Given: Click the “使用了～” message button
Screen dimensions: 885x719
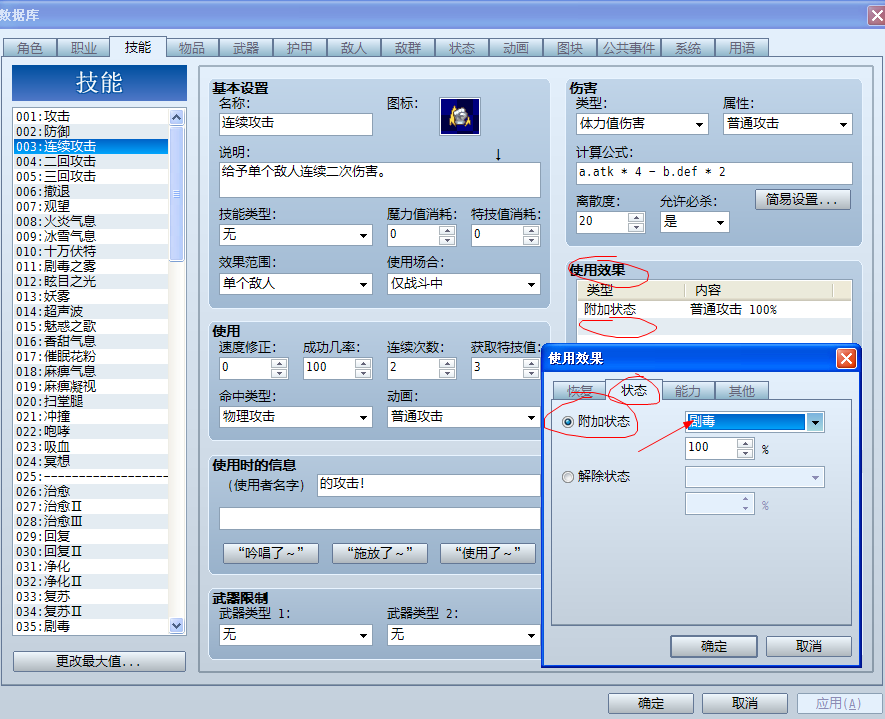Looking at the screenshot, I should pos(488,553).
